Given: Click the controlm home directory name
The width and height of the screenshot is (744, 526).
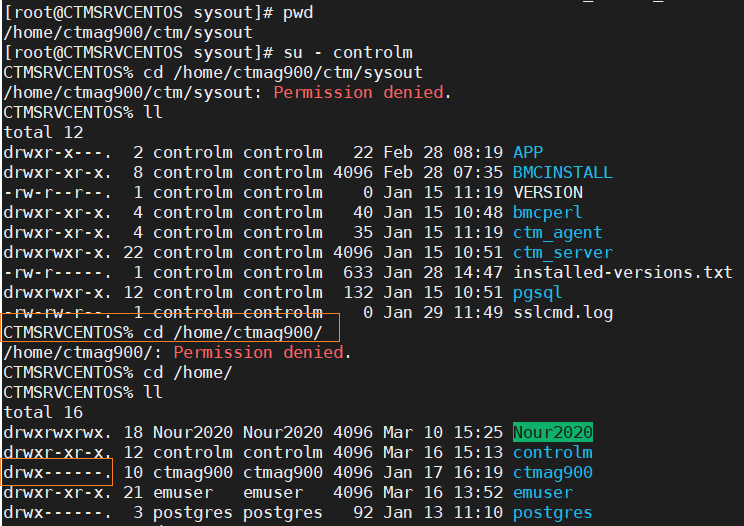Looking at the screenshot, I should coord(553,452).
